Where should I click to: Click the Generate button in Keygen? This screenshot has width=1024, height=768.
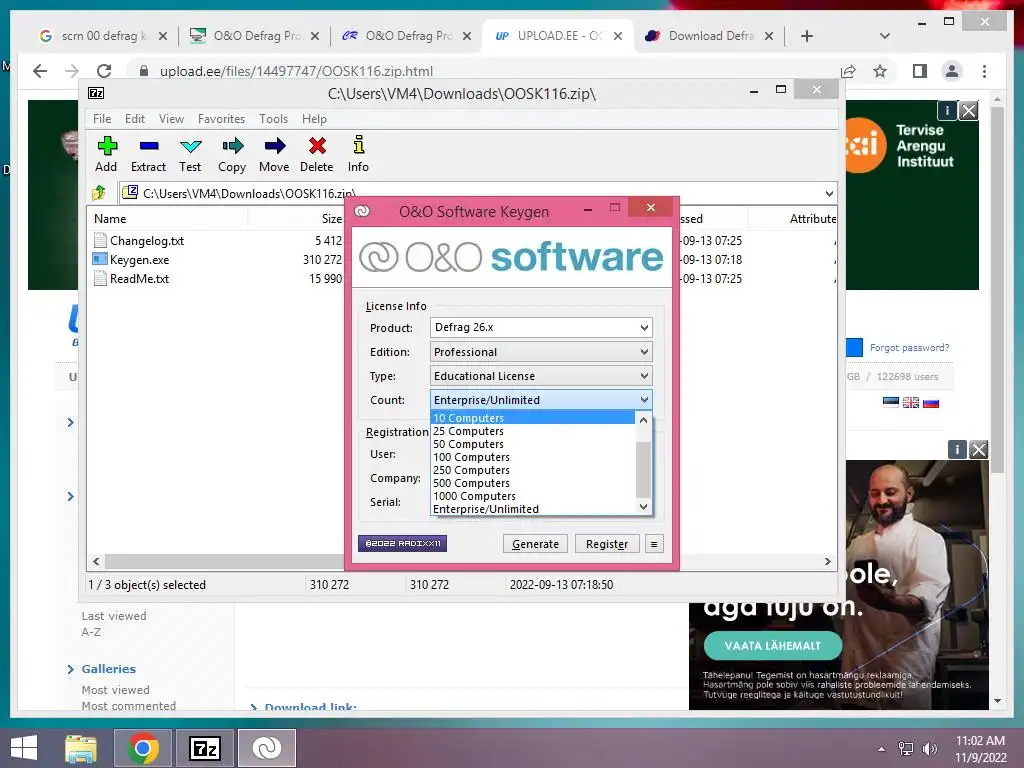tap(536, 544)
